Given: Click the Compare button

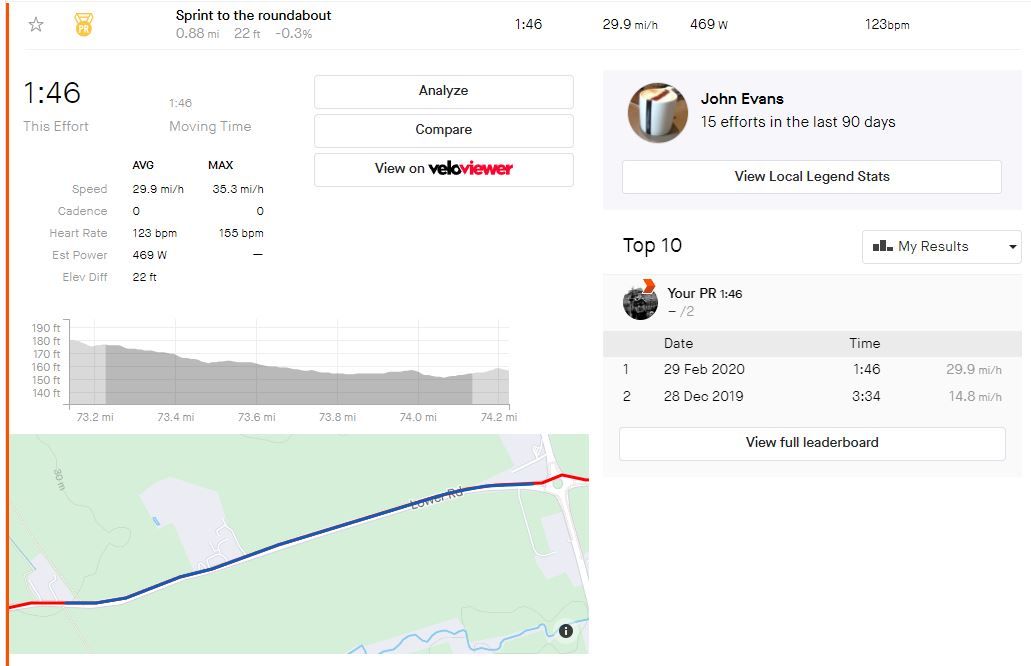Looking at the screenshot, I should (x=444, y=130).
